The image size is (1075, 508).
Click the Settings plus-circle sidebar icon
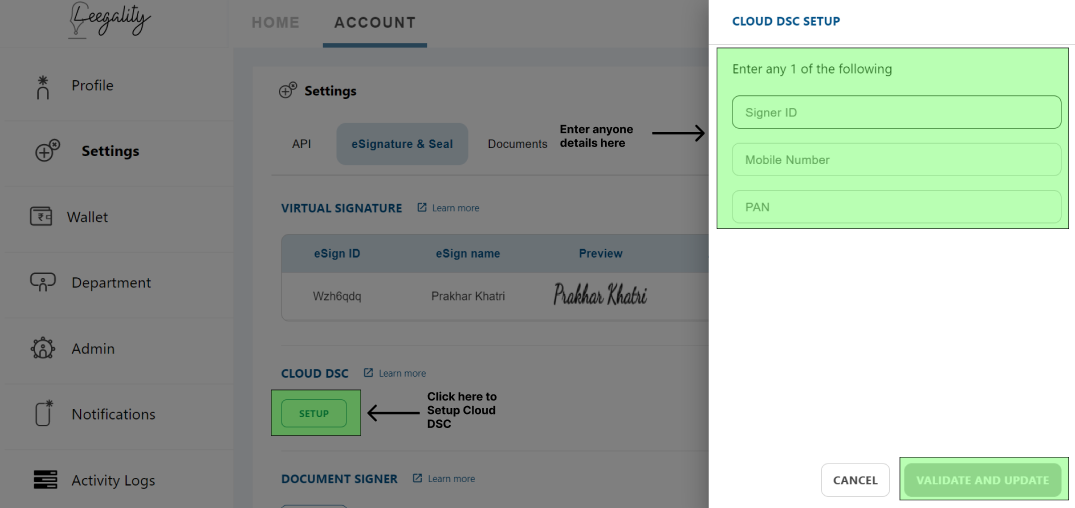click(47, 151)
